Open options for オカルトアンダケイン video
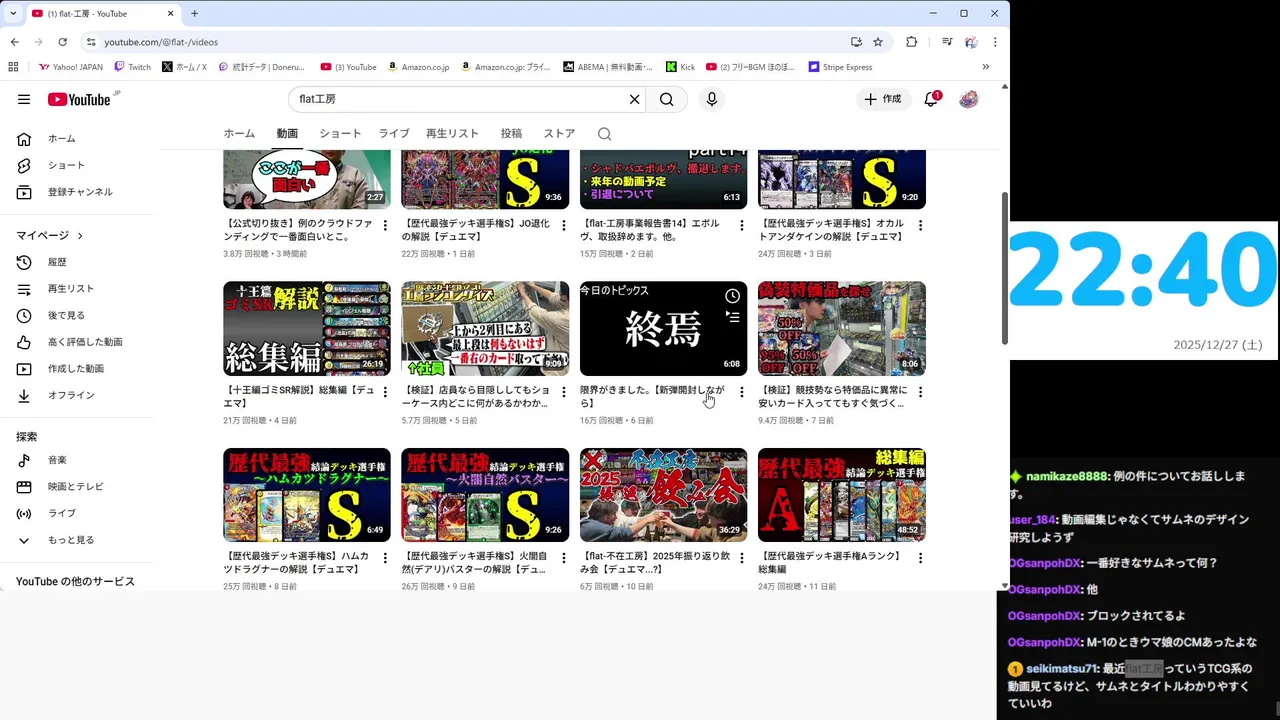 click(920, 225)
